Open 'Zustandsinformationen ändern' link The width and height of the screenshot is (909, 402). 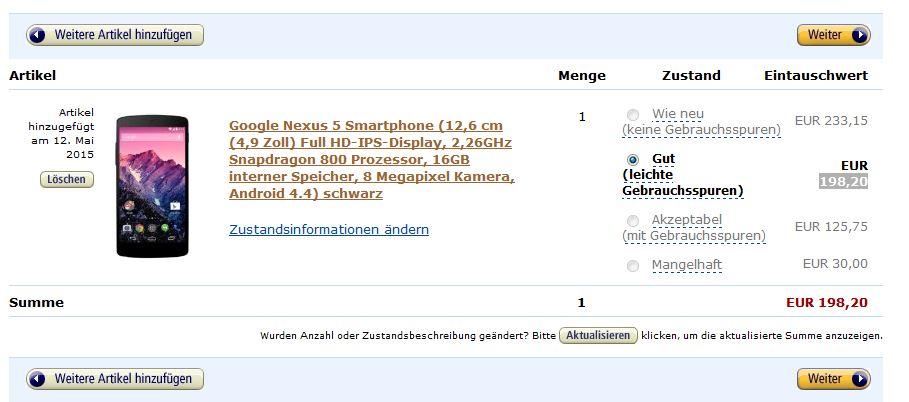tap(329, 229)
